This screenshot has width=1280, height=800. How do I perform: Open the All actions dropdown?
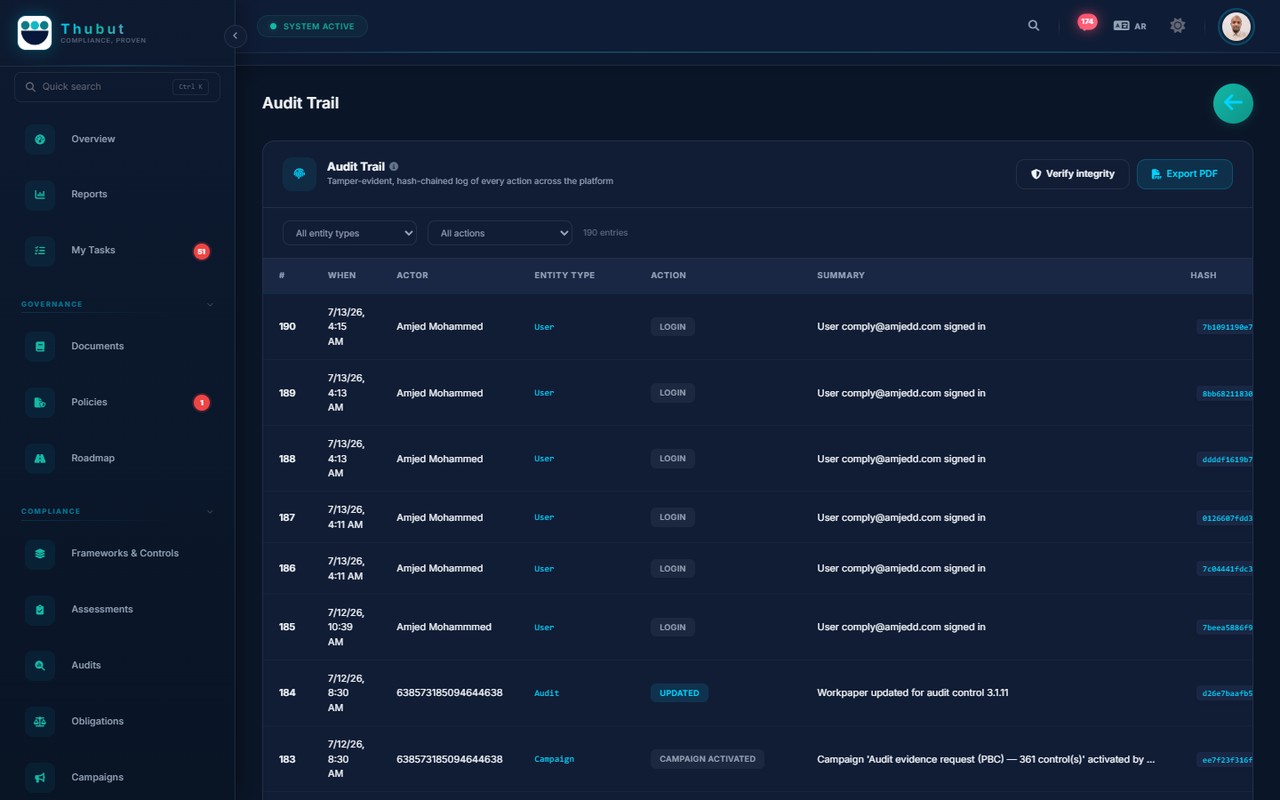[x=500, y=233]
